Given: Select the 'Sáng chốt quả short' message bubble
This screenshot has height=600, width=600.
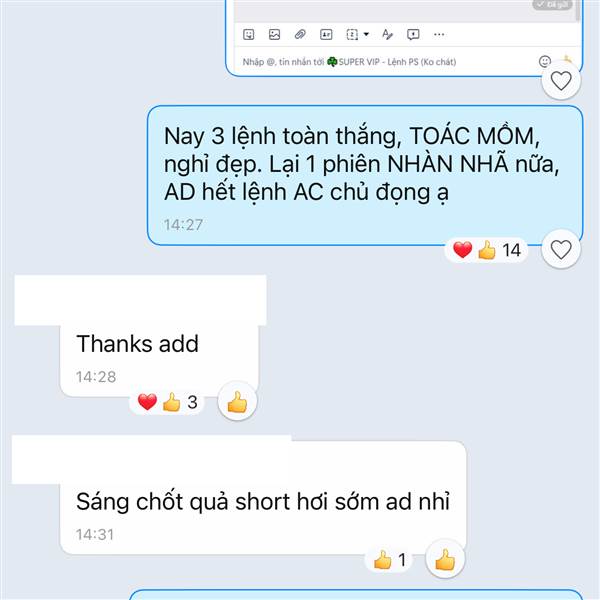Looking at the screenshot, I should click(x=263, y=498).
